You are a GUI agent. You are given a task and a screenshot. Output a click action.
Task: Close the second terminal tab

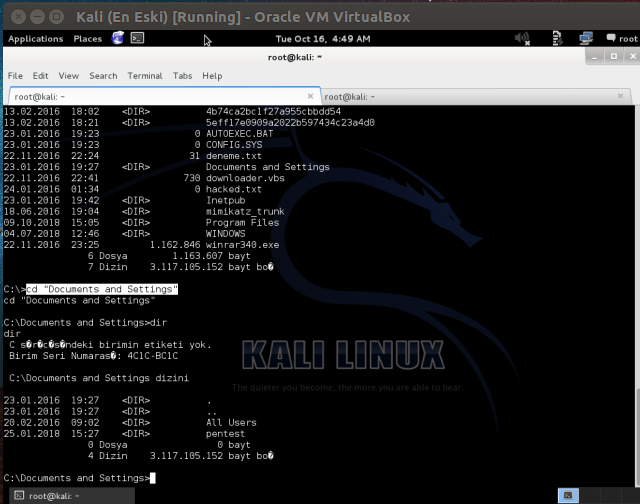coord(620,96)
